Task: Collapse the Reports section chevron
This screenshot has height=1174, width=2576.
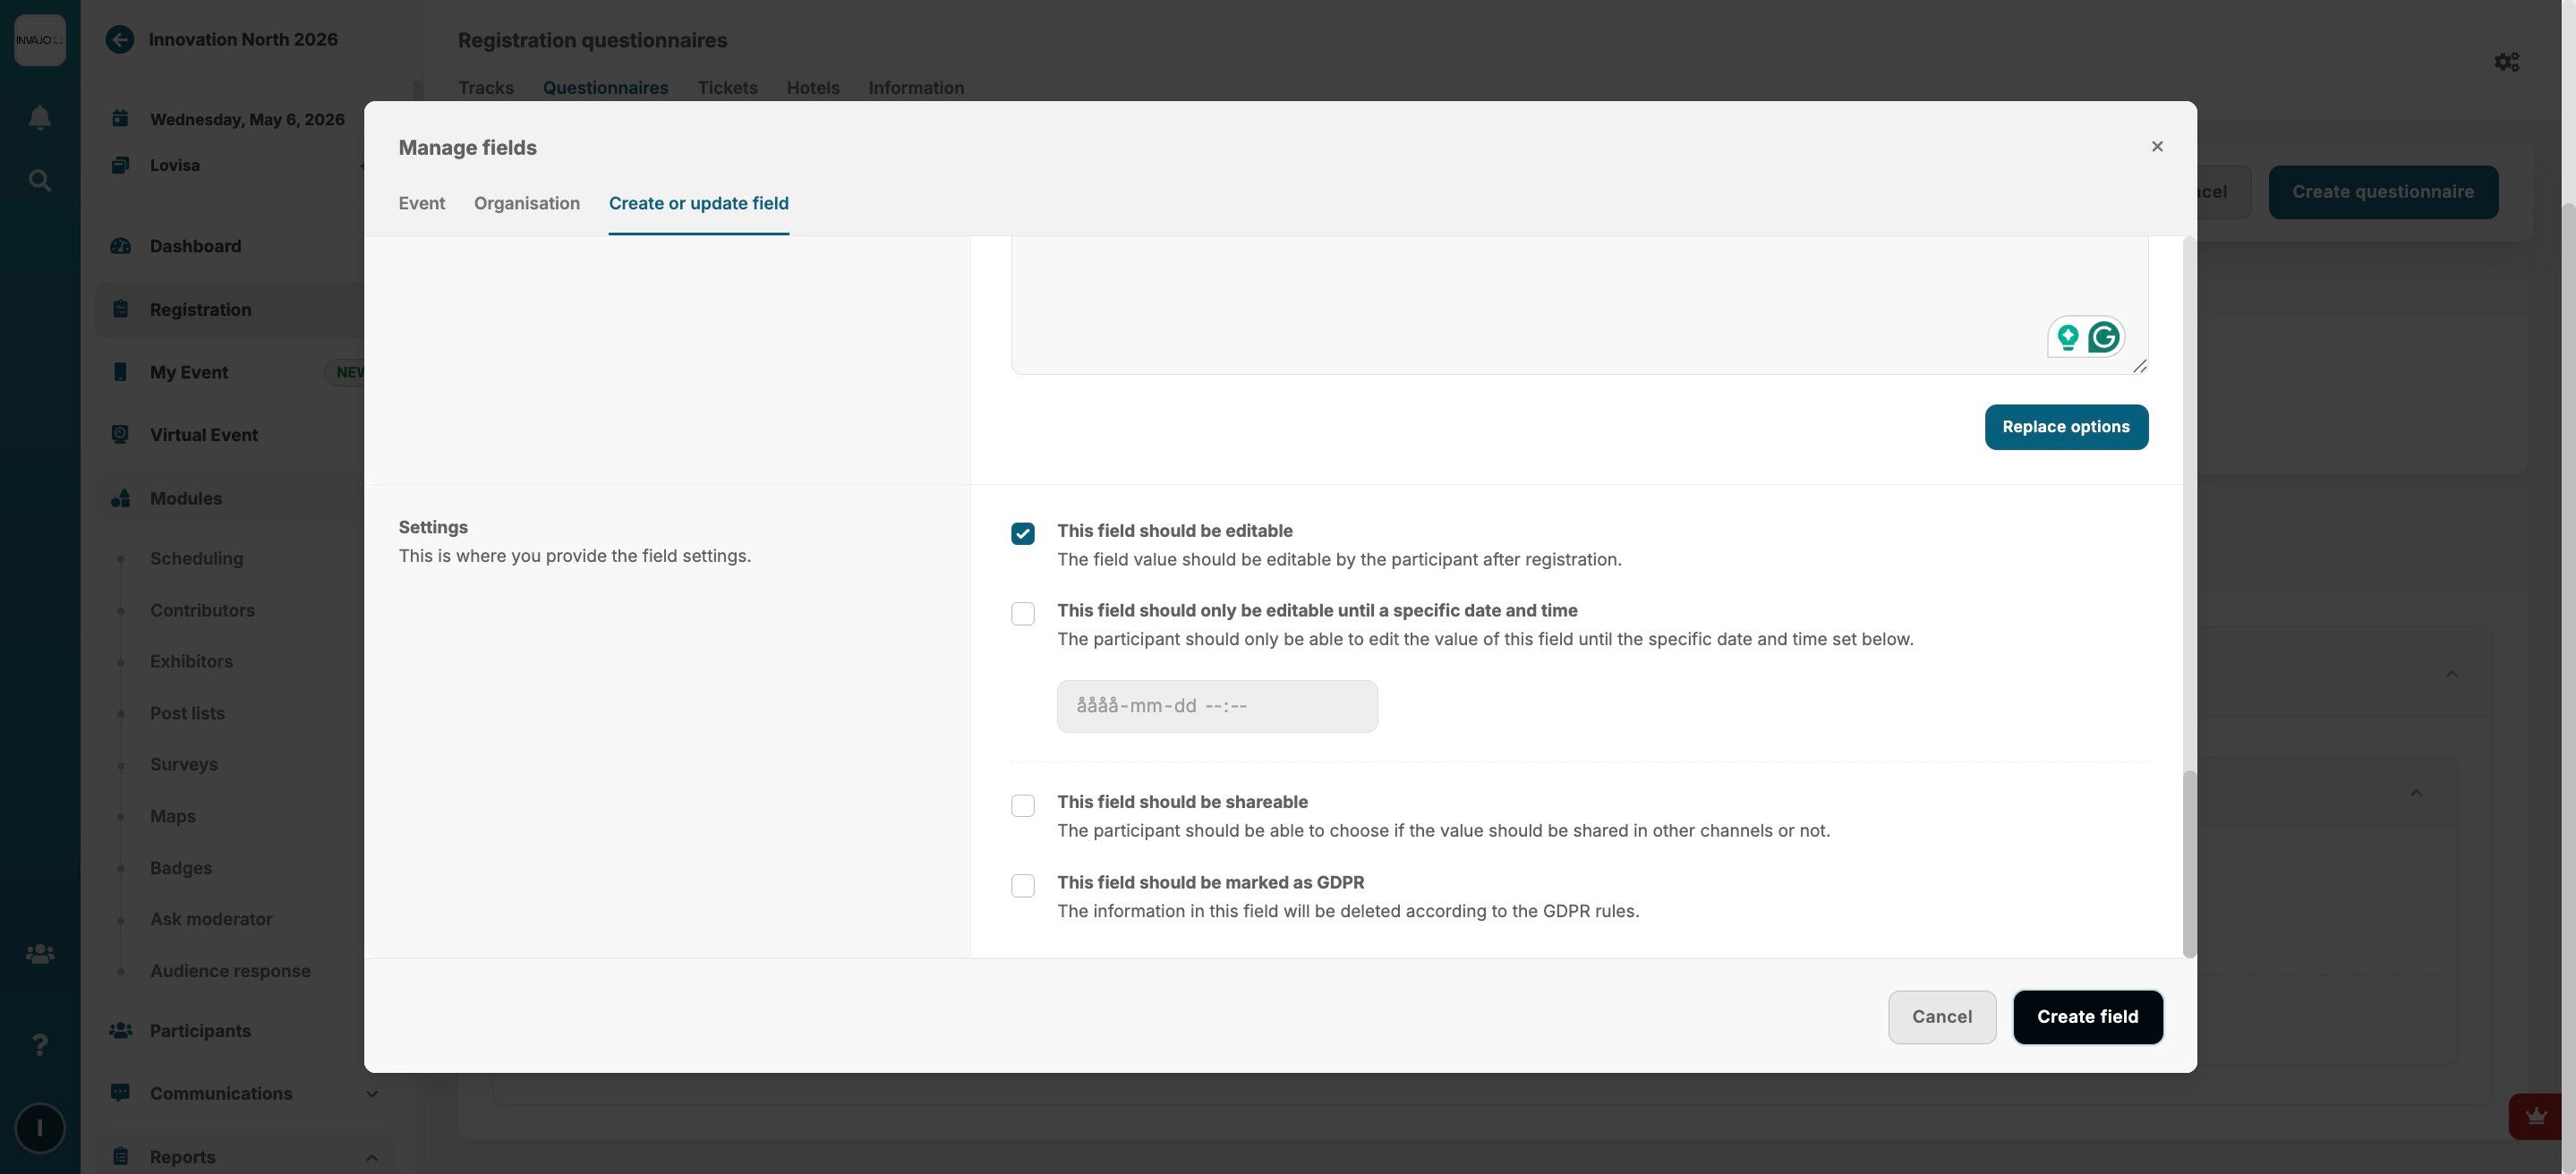Action: pos(371,1157)
